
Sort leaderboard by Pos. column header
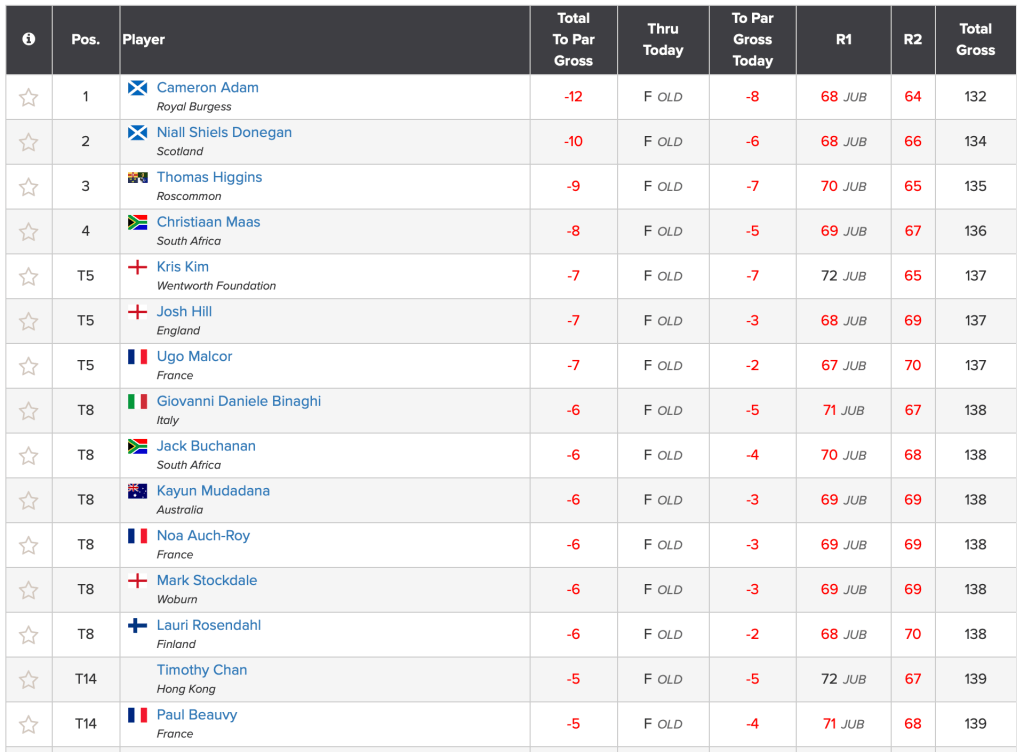pyautogui.click(x=85, y=39)
